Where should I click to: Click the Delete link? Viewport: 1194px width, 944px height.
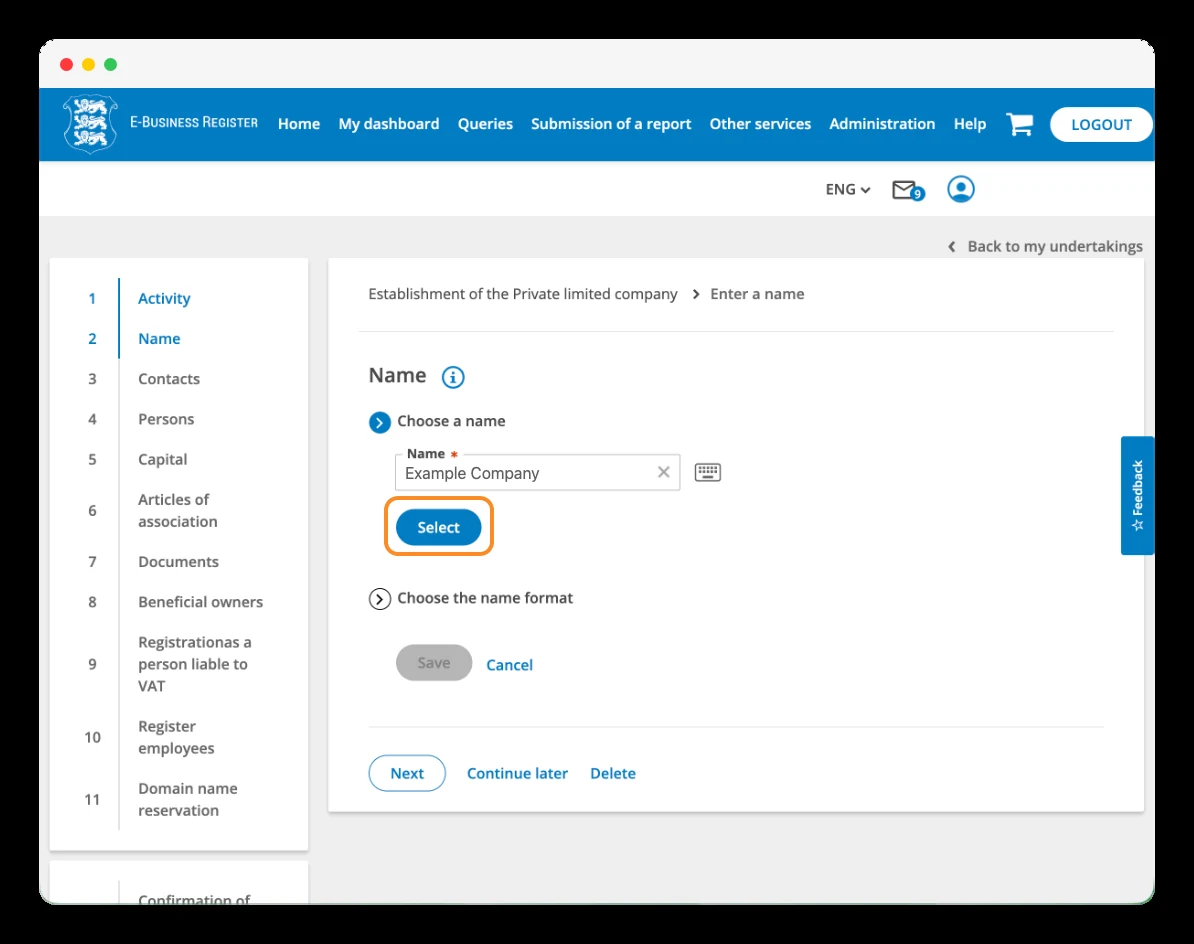click(613, 773)
